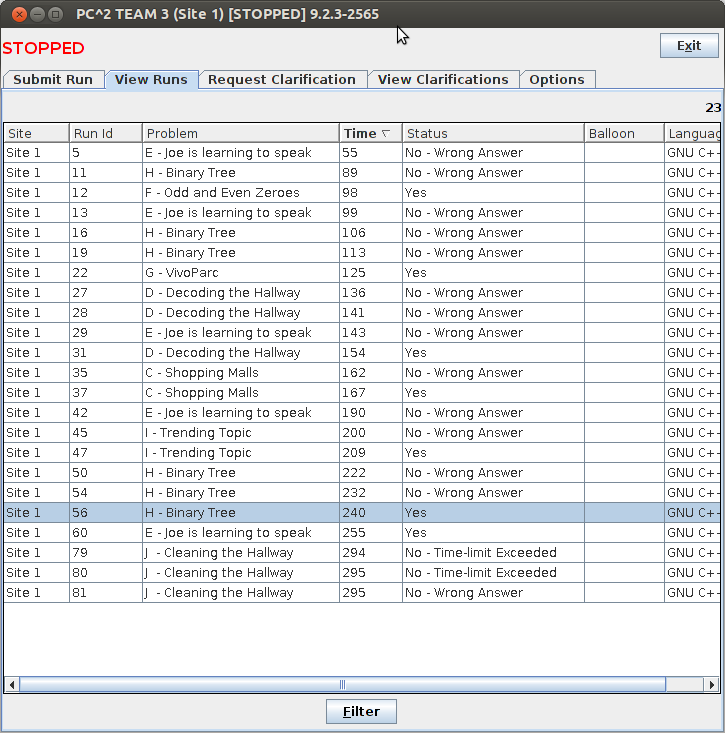Sort runs by the Time column header
Screen dimensions: 725x733
coord(369,133)
